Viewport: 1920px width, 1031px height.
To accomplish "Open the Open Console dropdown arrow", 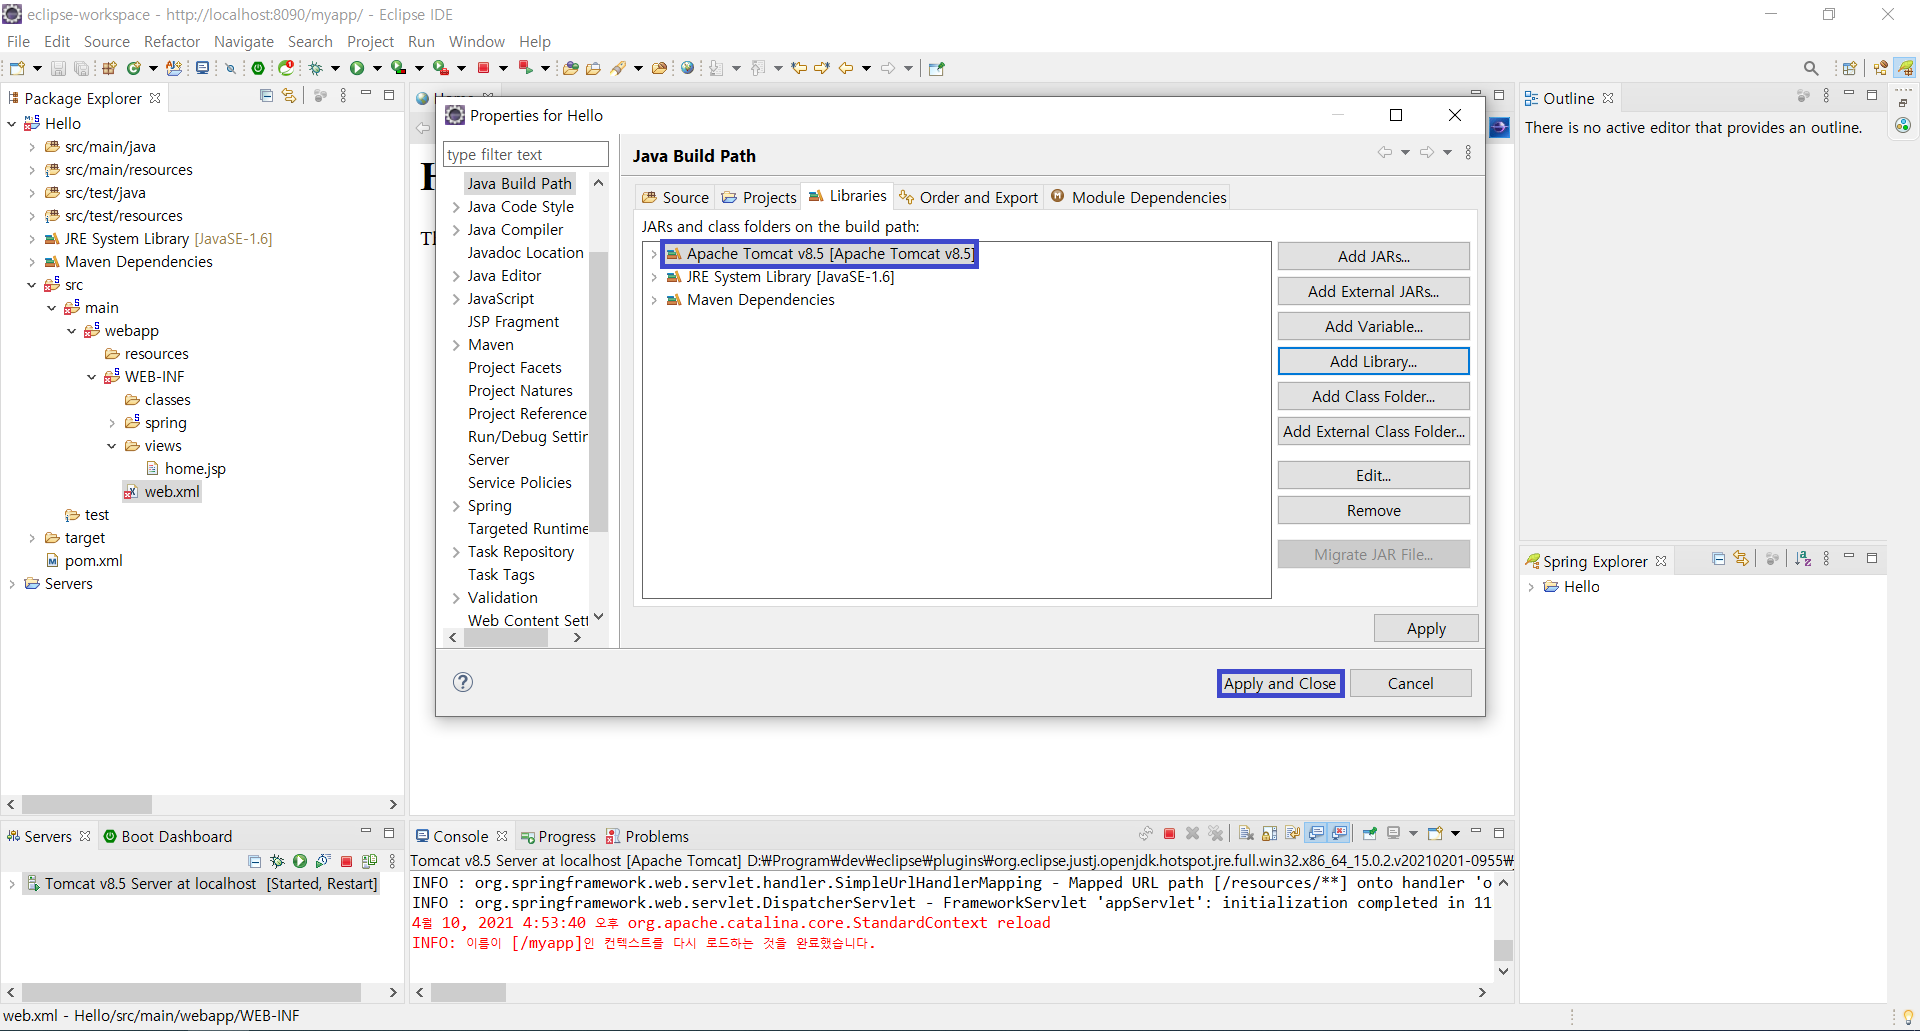I will click(1455, 834).
